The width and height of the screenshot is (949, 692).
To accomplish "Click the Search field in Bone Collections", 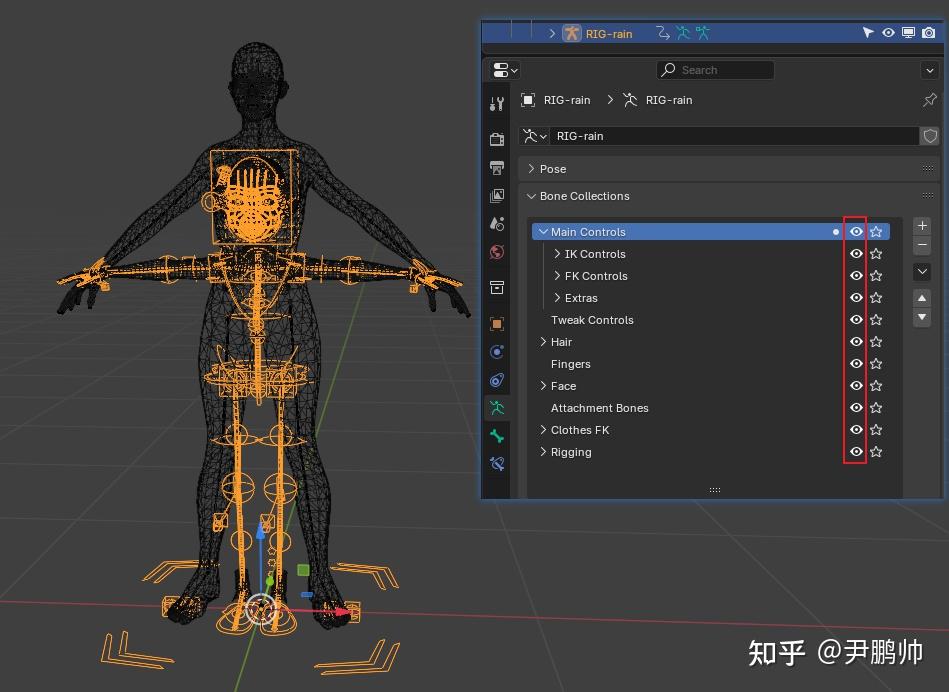I will point(715,70).
